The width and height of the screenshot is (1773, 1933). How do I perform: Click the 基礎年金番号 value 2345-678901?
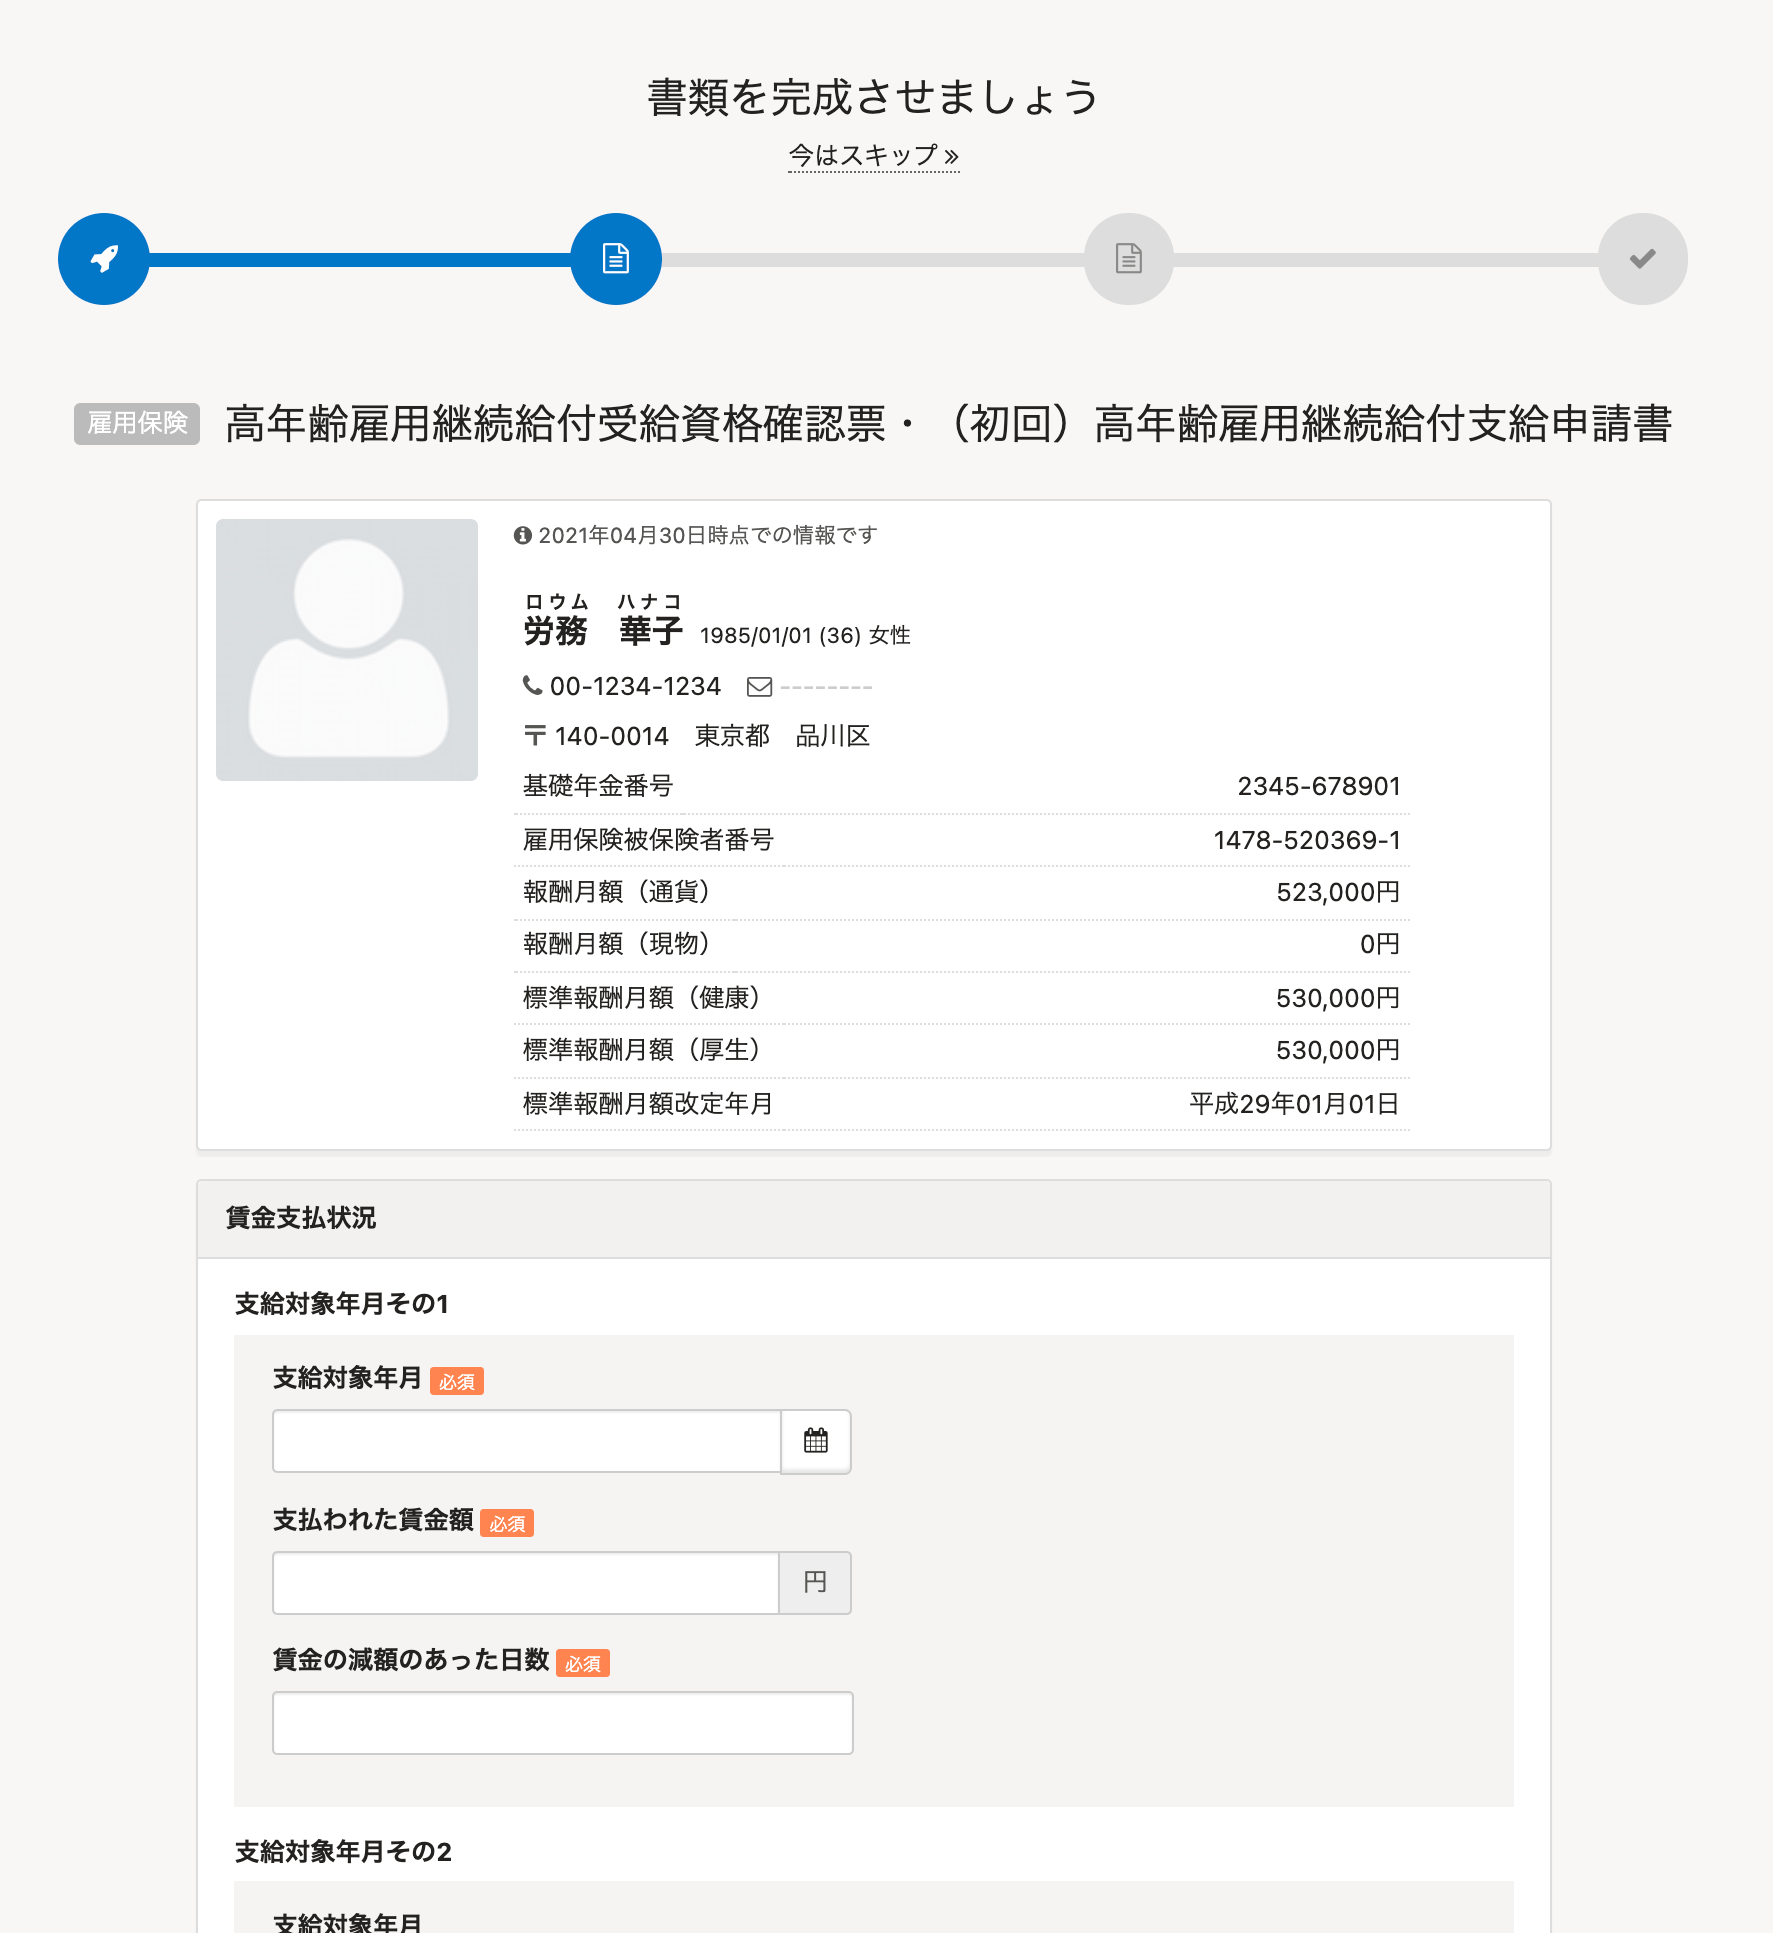pyautogui.click(x=1319, y=786)
